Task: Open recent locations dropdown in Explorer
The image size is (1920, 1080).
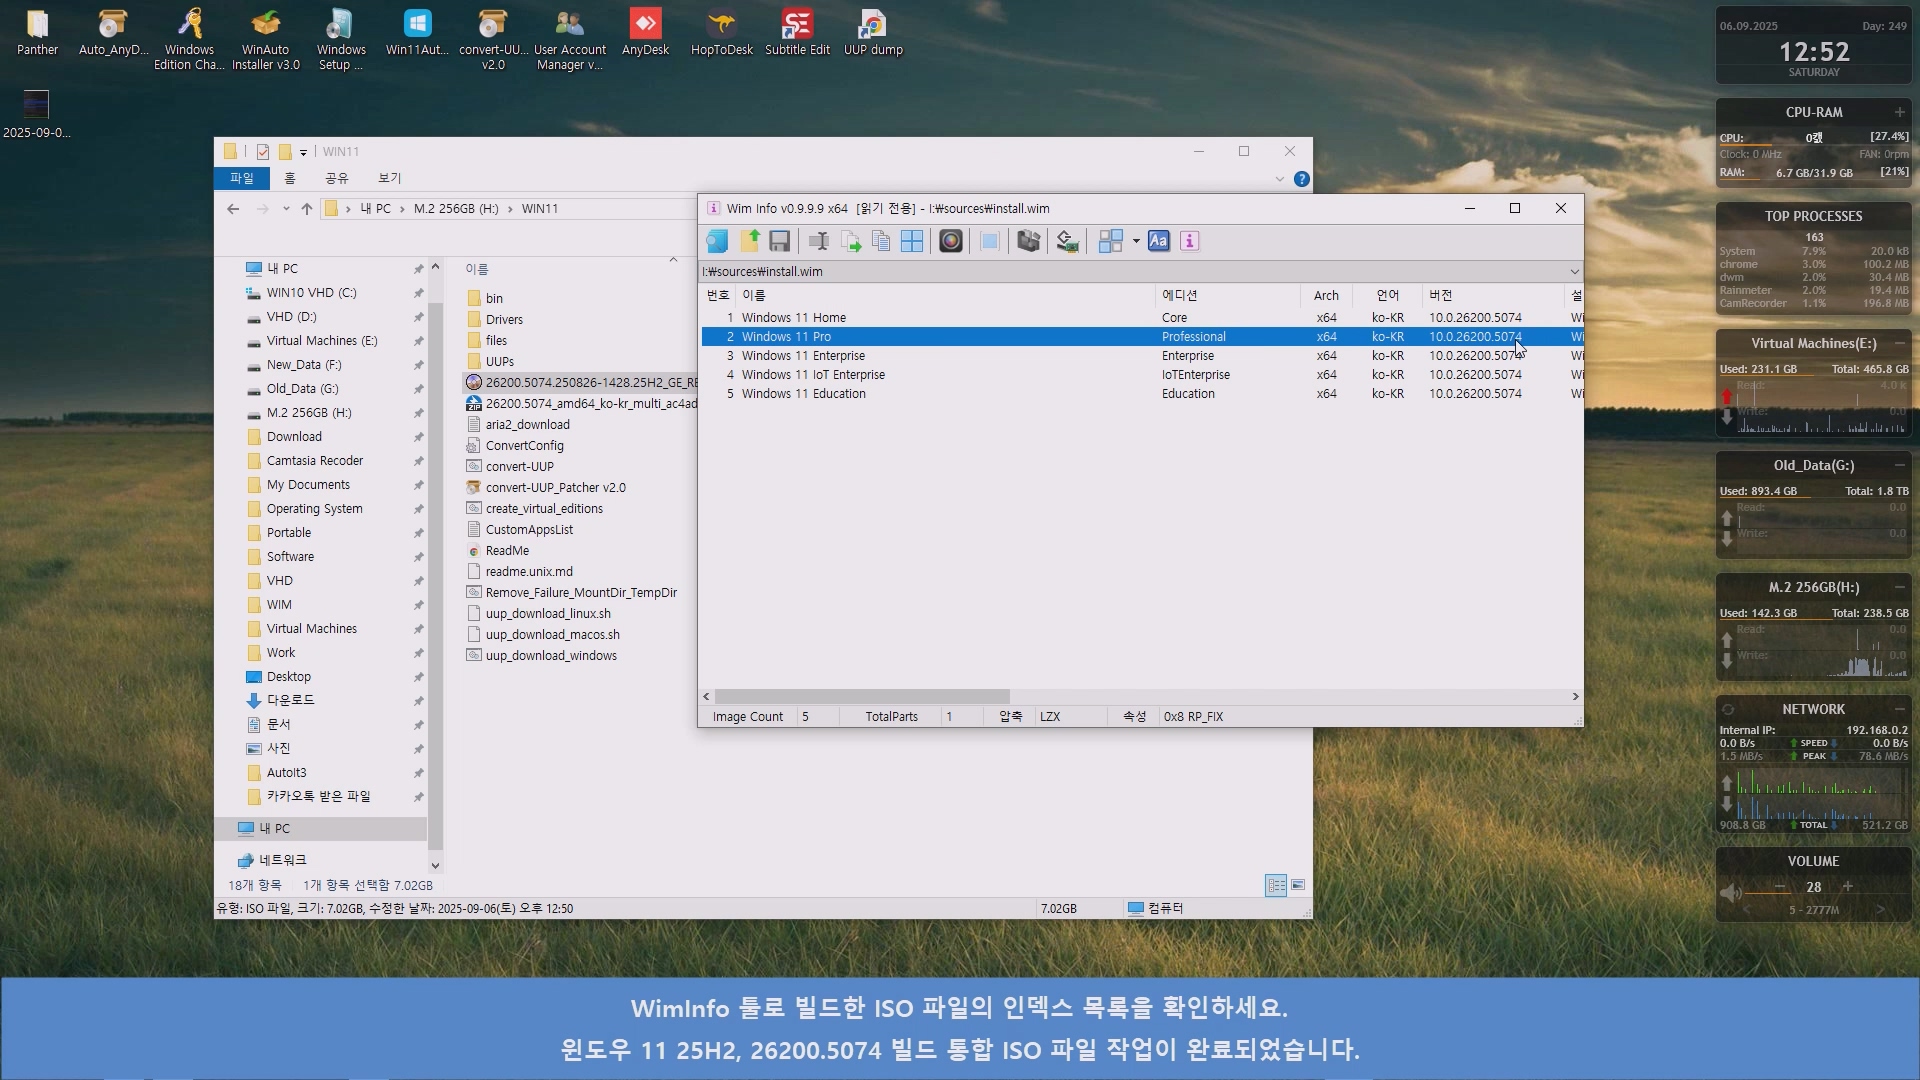Action: [x=286, y=209]
